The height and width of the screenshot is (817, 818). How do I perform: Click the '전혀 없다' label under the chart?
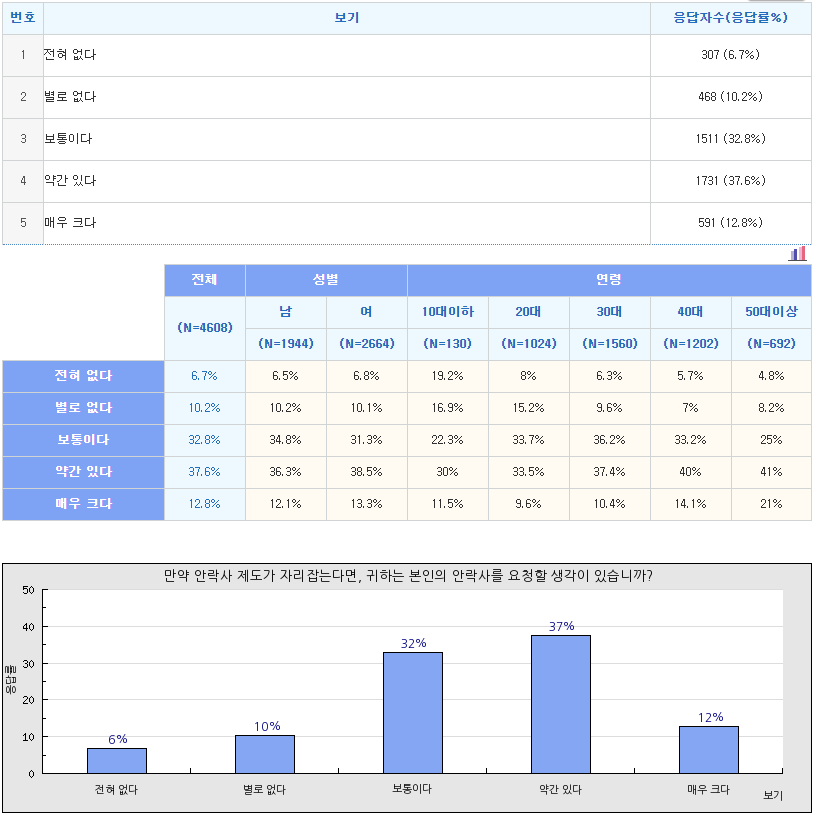[x=116, y=790]
